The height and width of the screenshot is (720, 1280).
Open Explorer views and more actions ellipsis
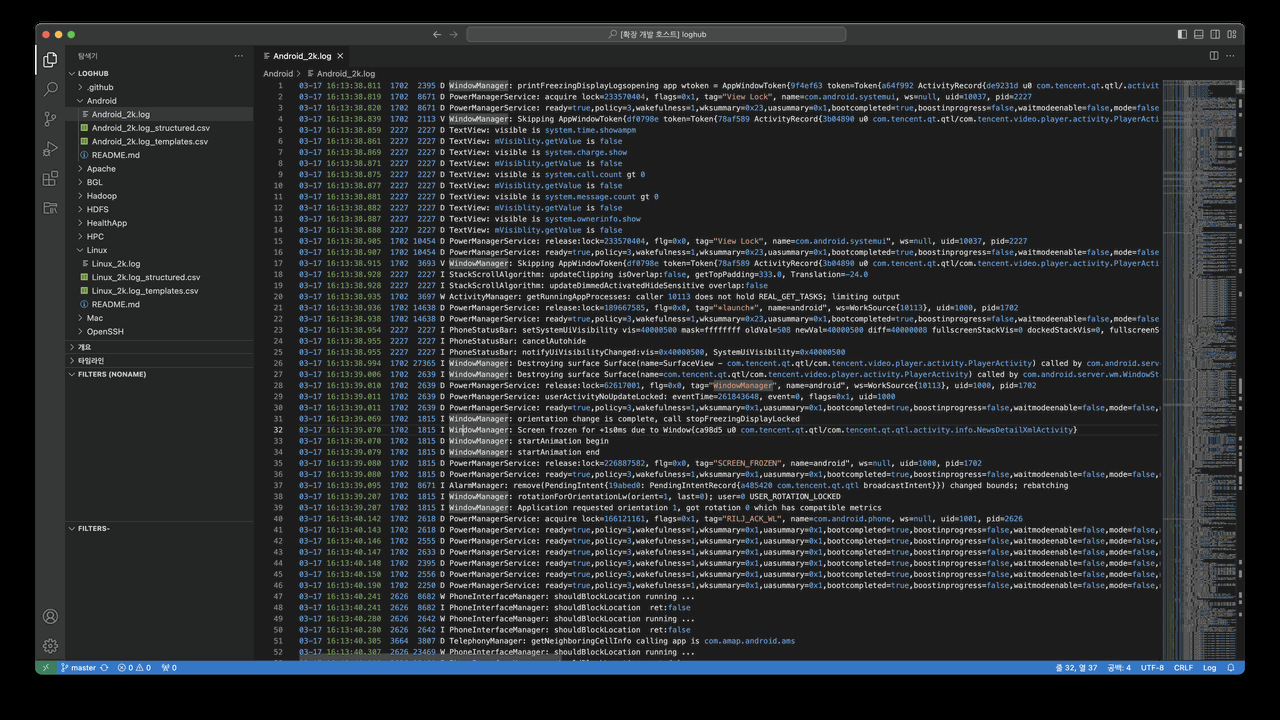tap(238, 56)
